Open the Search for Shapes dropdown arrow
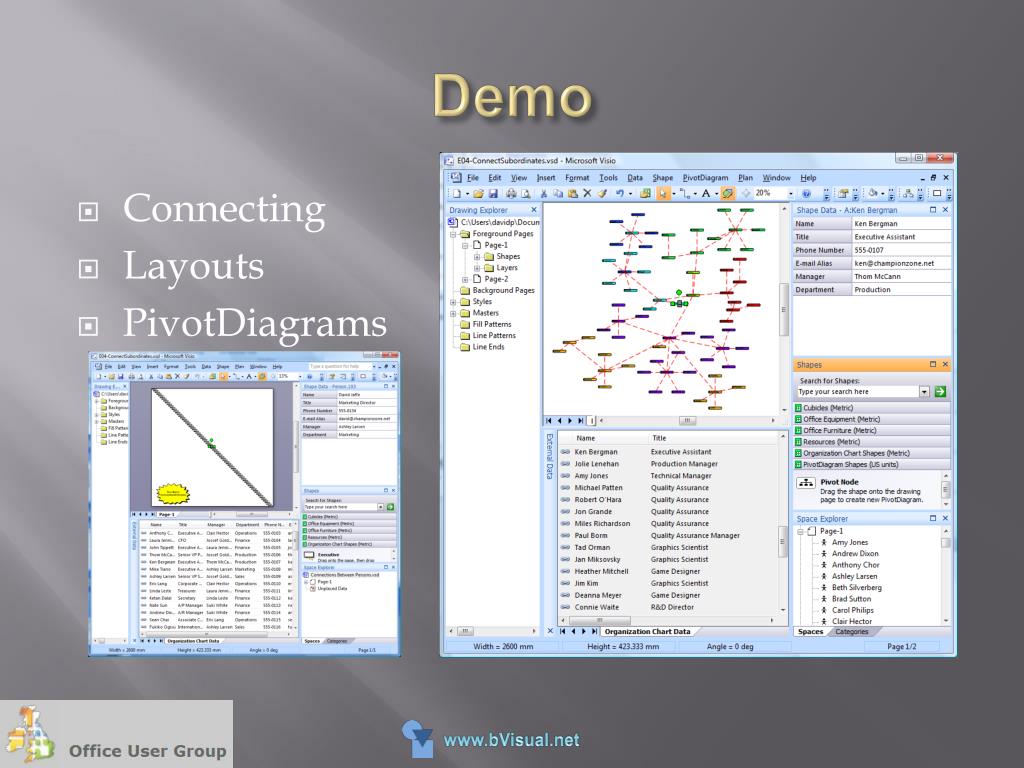The image size is (1024, 768). tap(924, 392)
